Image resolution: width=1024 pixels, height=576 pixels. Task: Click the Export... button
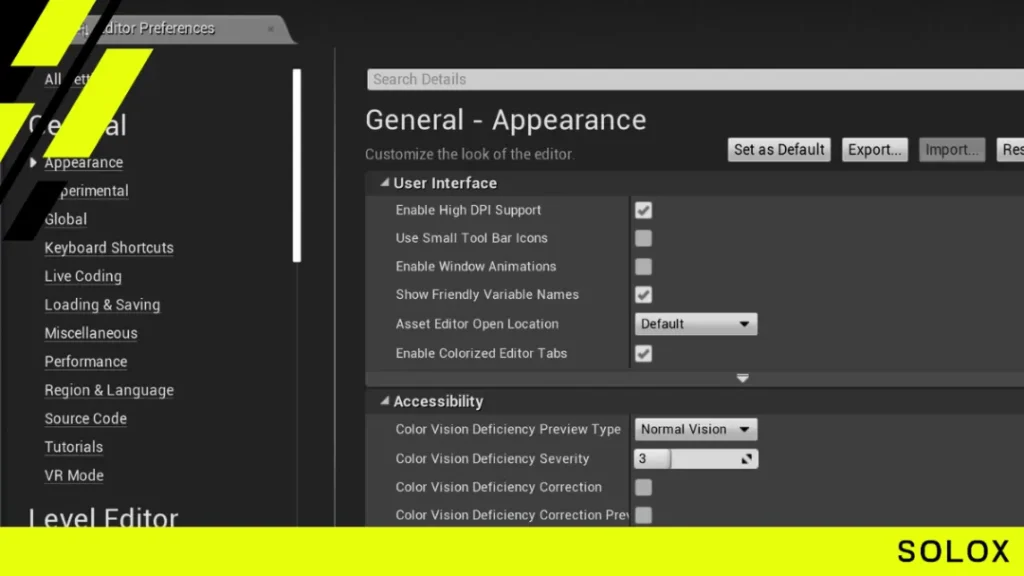click(874, 150)
